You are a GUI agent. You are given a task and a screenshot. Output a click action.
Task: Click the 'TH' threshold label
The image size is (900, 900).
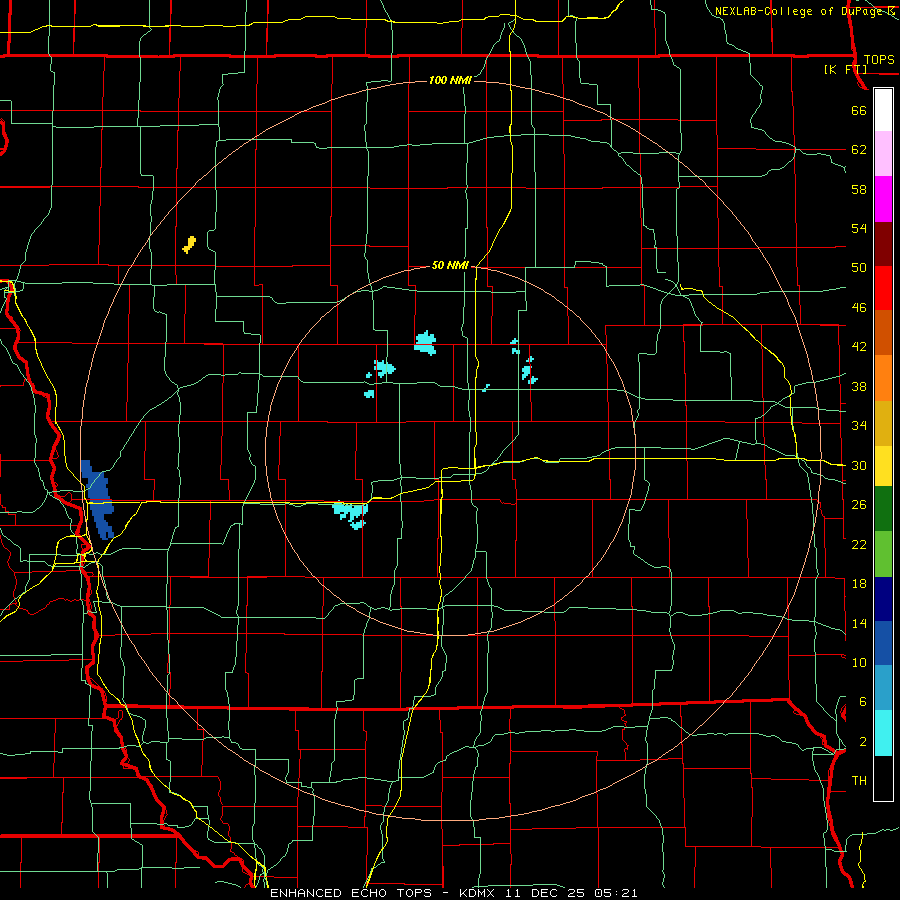(859, 781)
